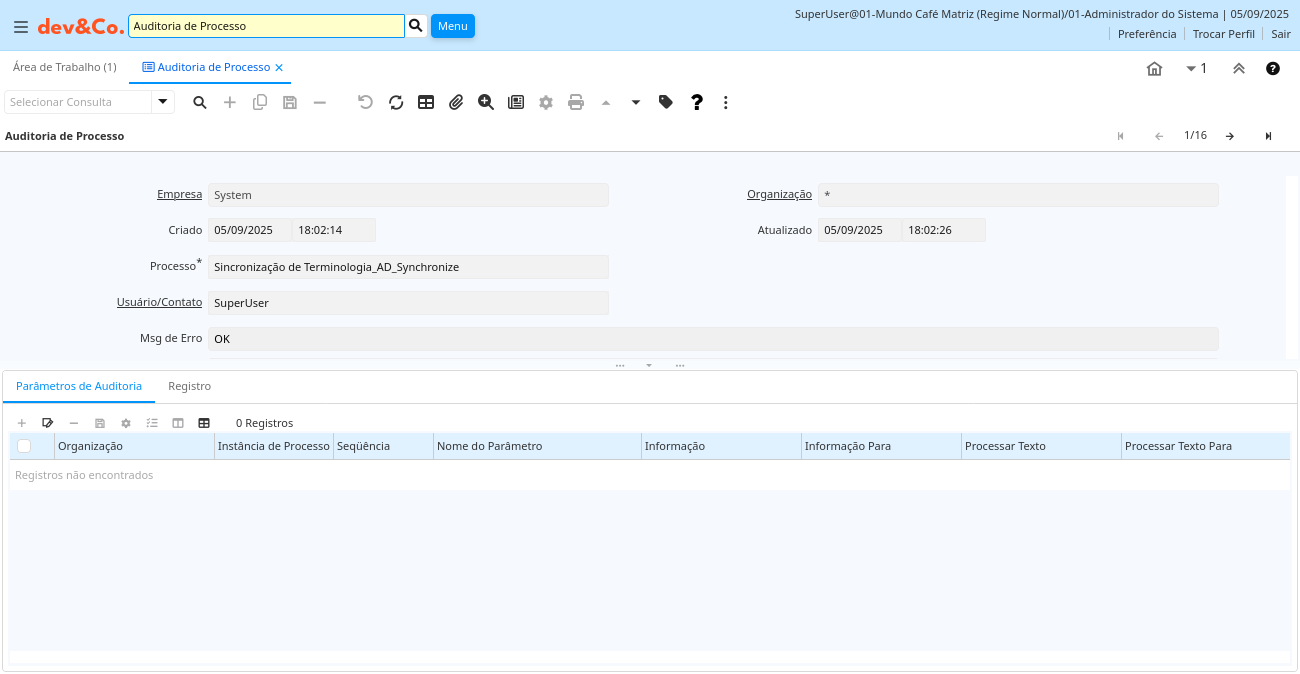Open the Report icon in toolbar
Viewport: 1300px width, 674px height.
516,102
